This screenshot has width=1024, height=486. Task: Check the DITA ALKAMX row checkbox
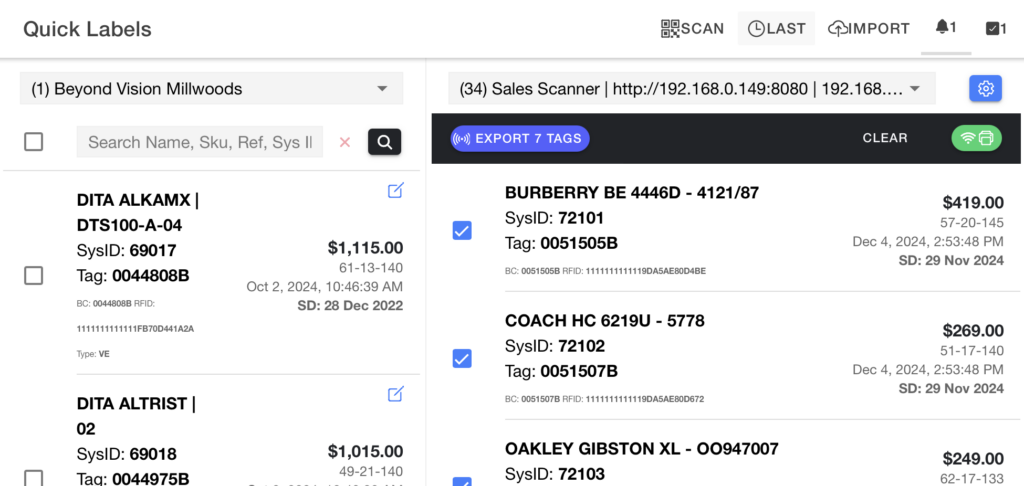(x=33, y=276)
